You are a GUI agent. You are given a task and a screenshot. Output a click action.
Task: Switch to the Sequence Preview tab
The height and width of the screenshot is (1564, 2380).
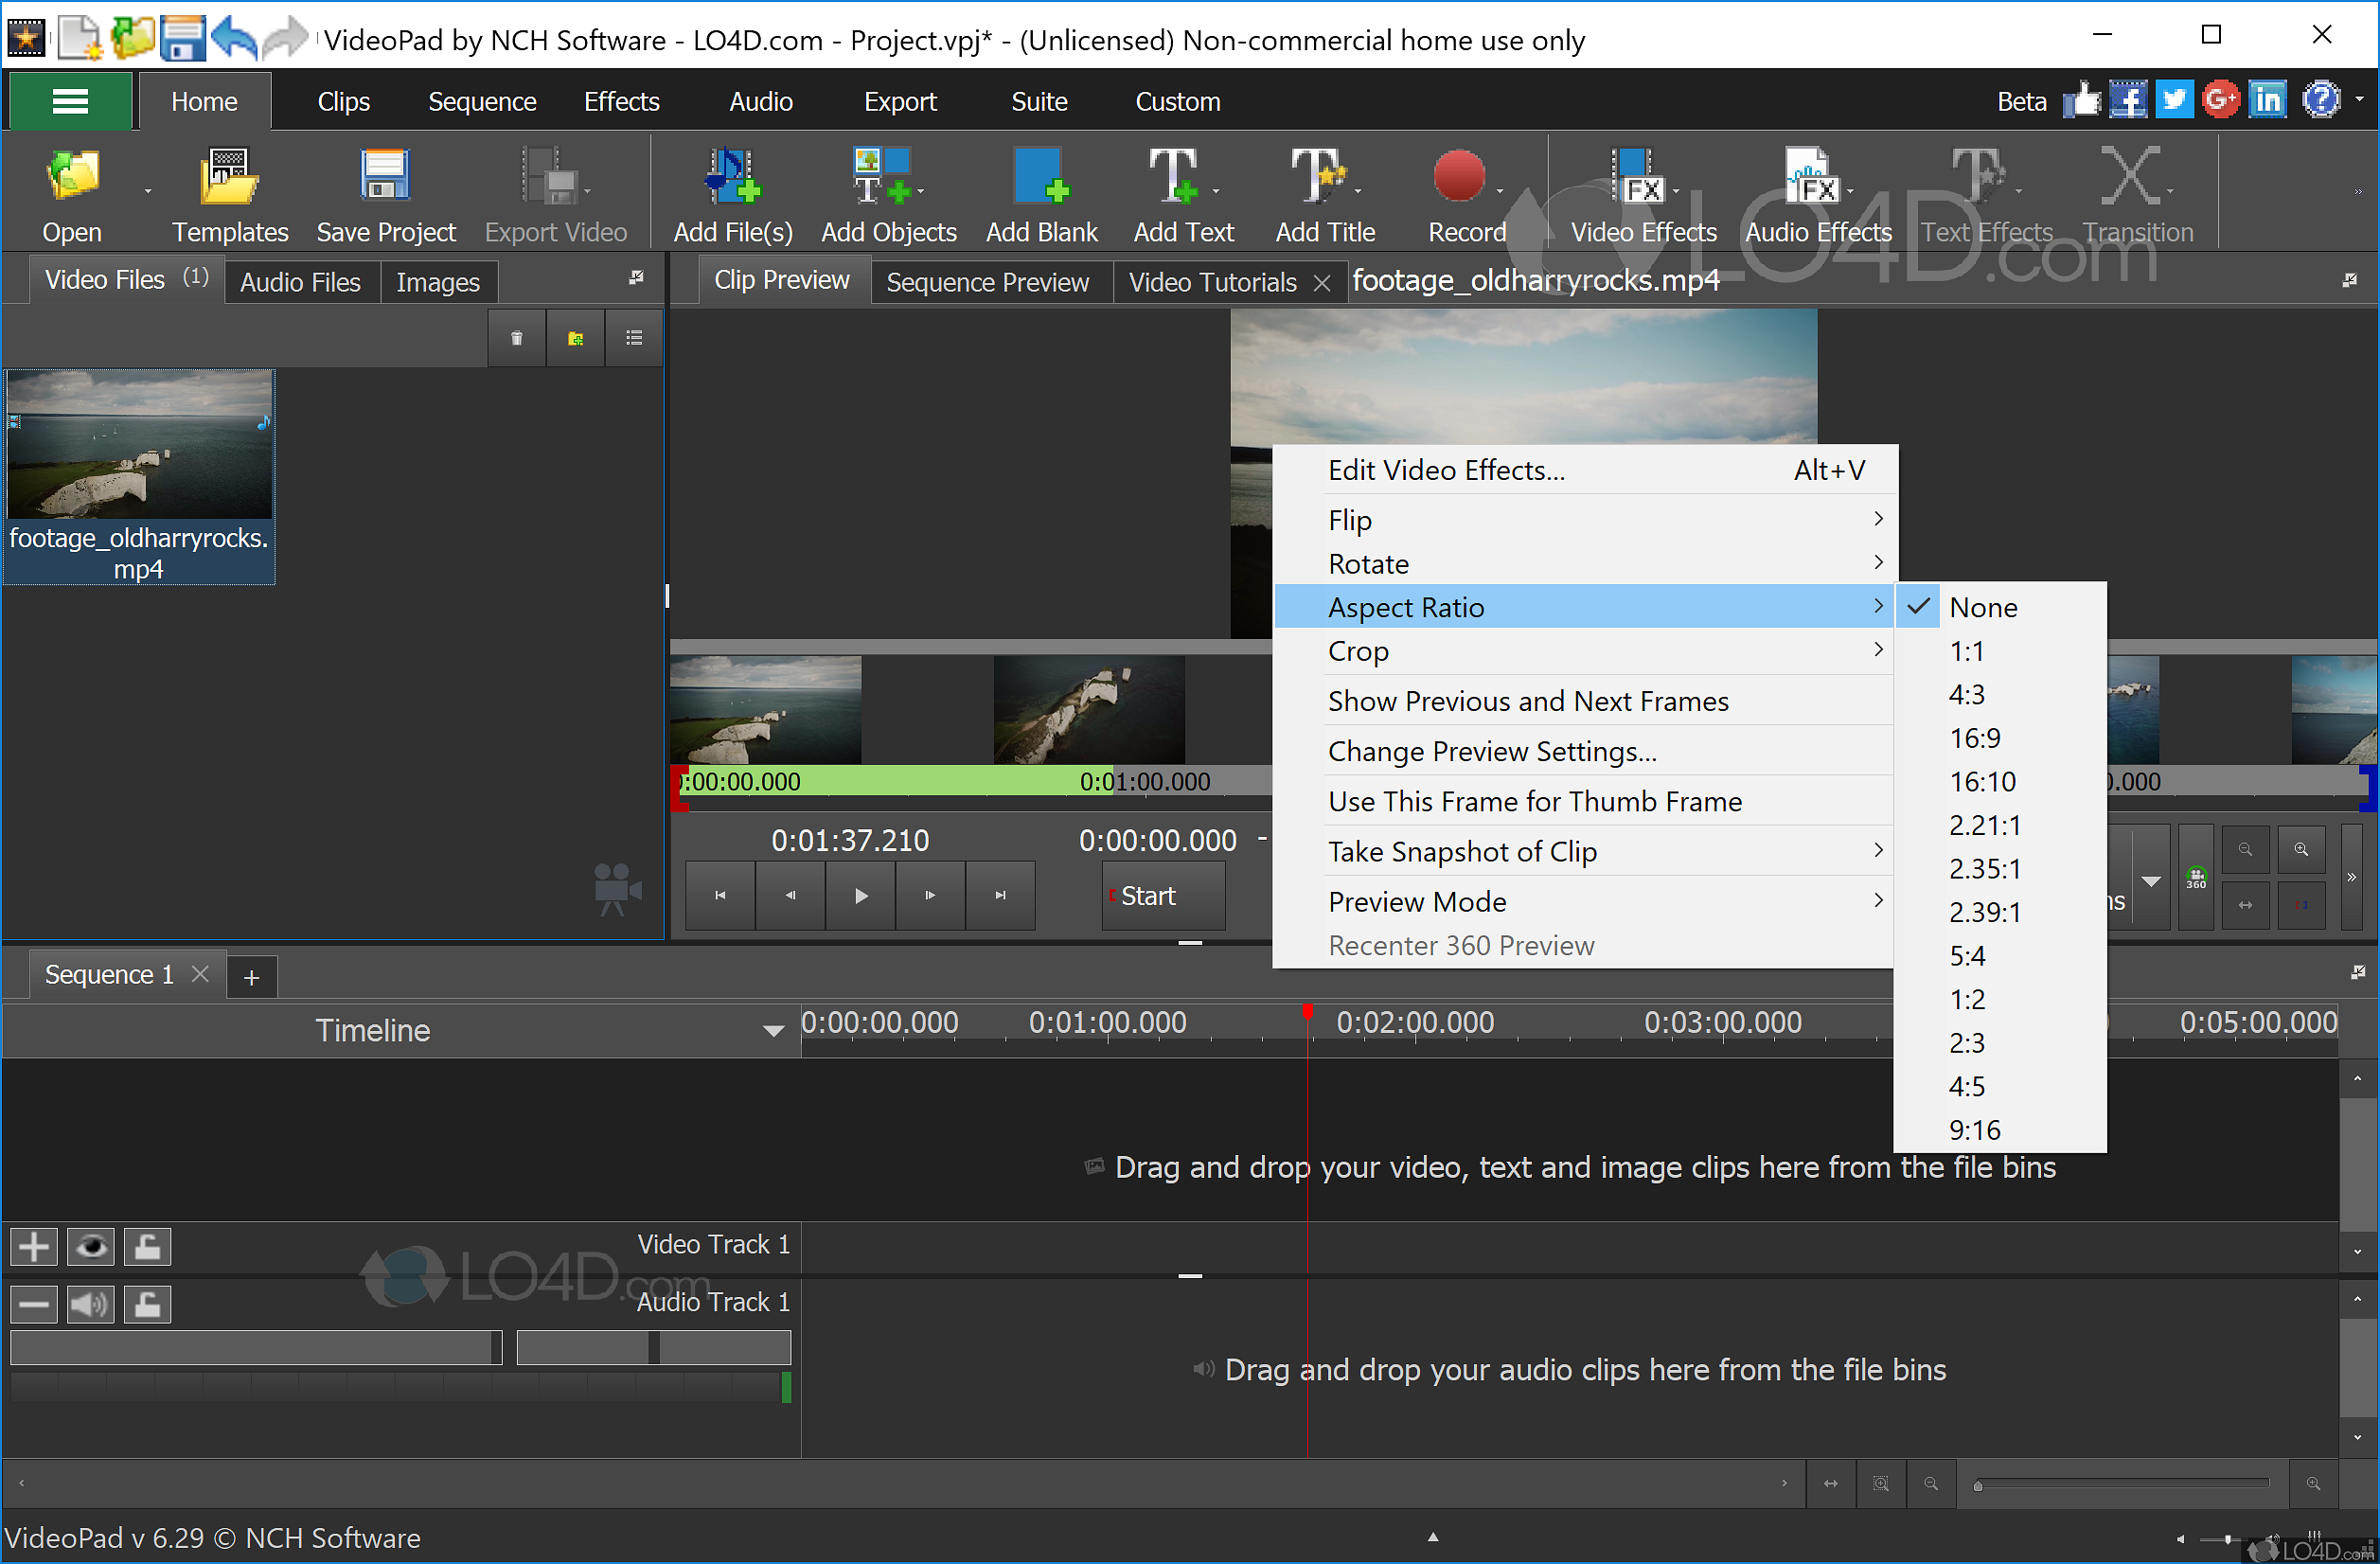[987, 282]
